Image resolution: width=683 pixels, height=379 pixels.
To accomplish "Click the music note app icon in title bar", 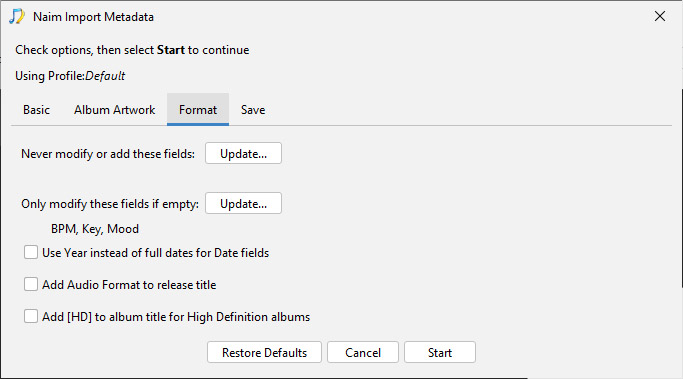I will tap(17, 17).
